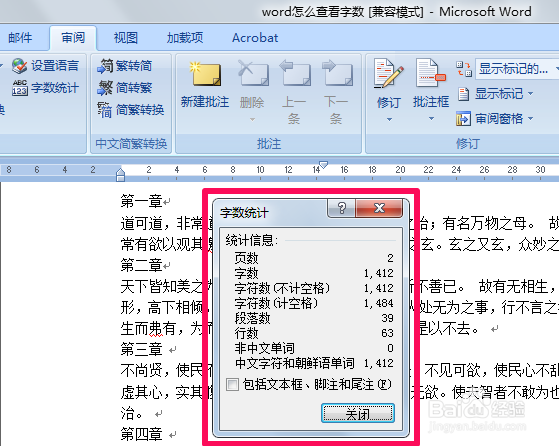This screenshot has height=446, width=559.
Task: Click the first line indent marker on ruler
Action: tap(323, 164)
